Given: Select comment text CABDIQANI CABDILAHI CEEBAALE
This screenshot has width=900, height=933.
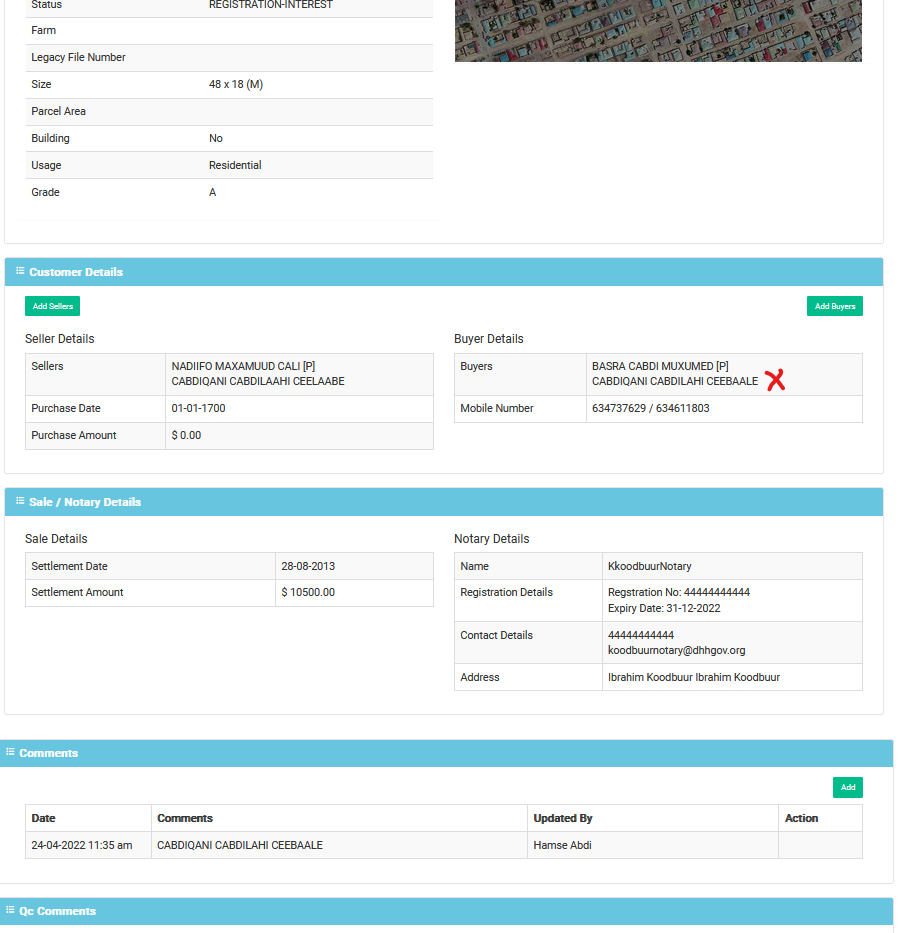Looking at the screenshot, I should coord(240,845).
